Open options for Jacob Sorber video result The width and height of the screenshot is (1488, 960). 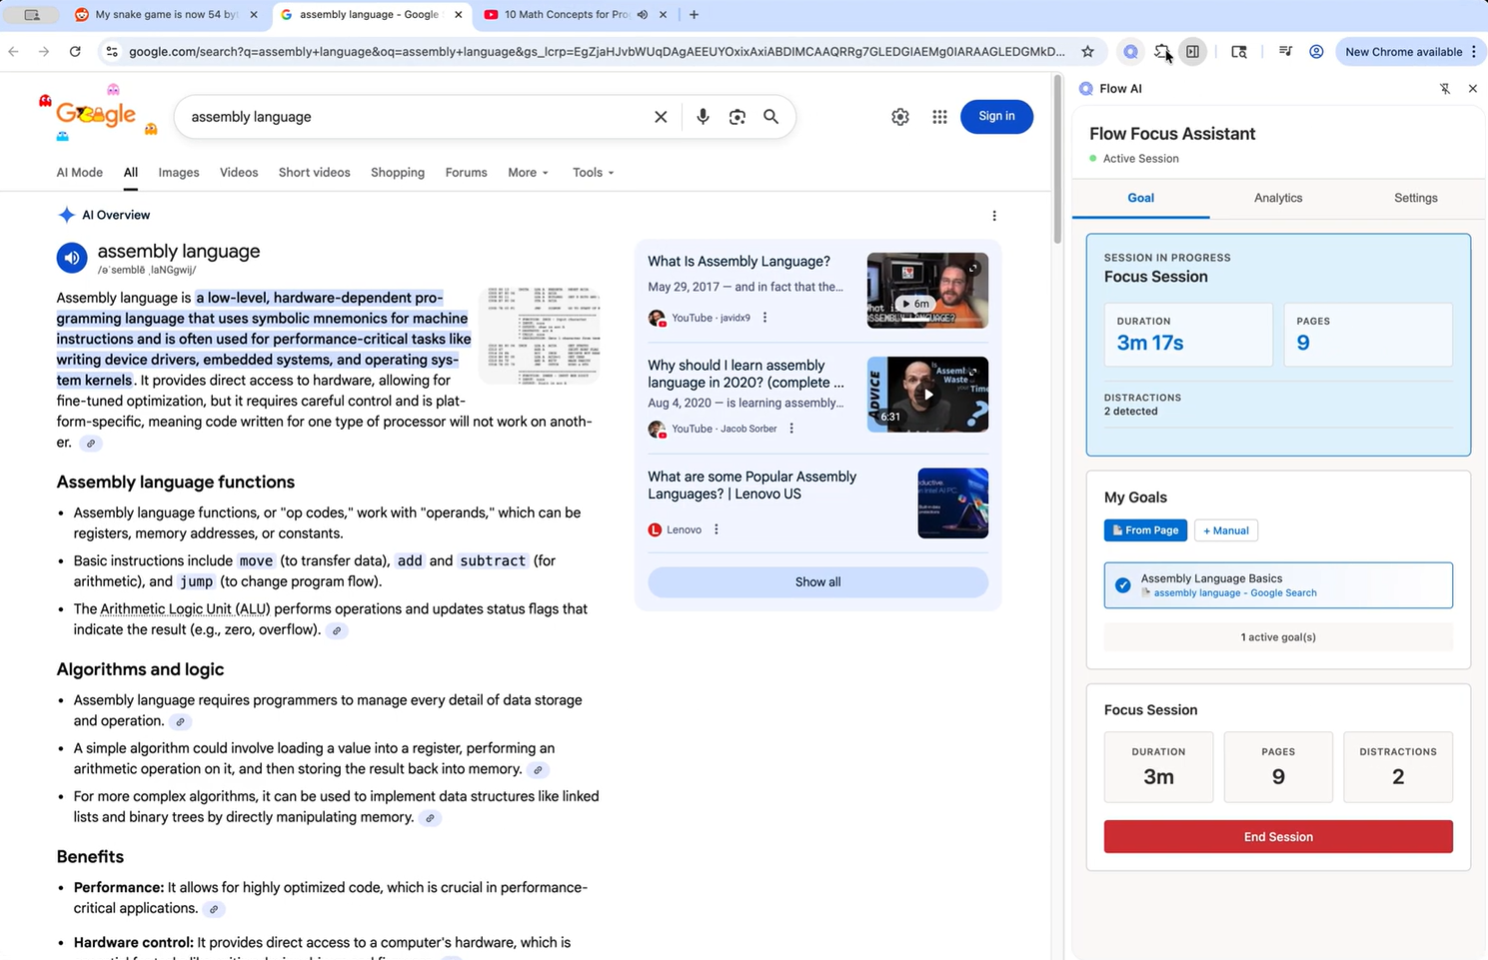[791, 429]
